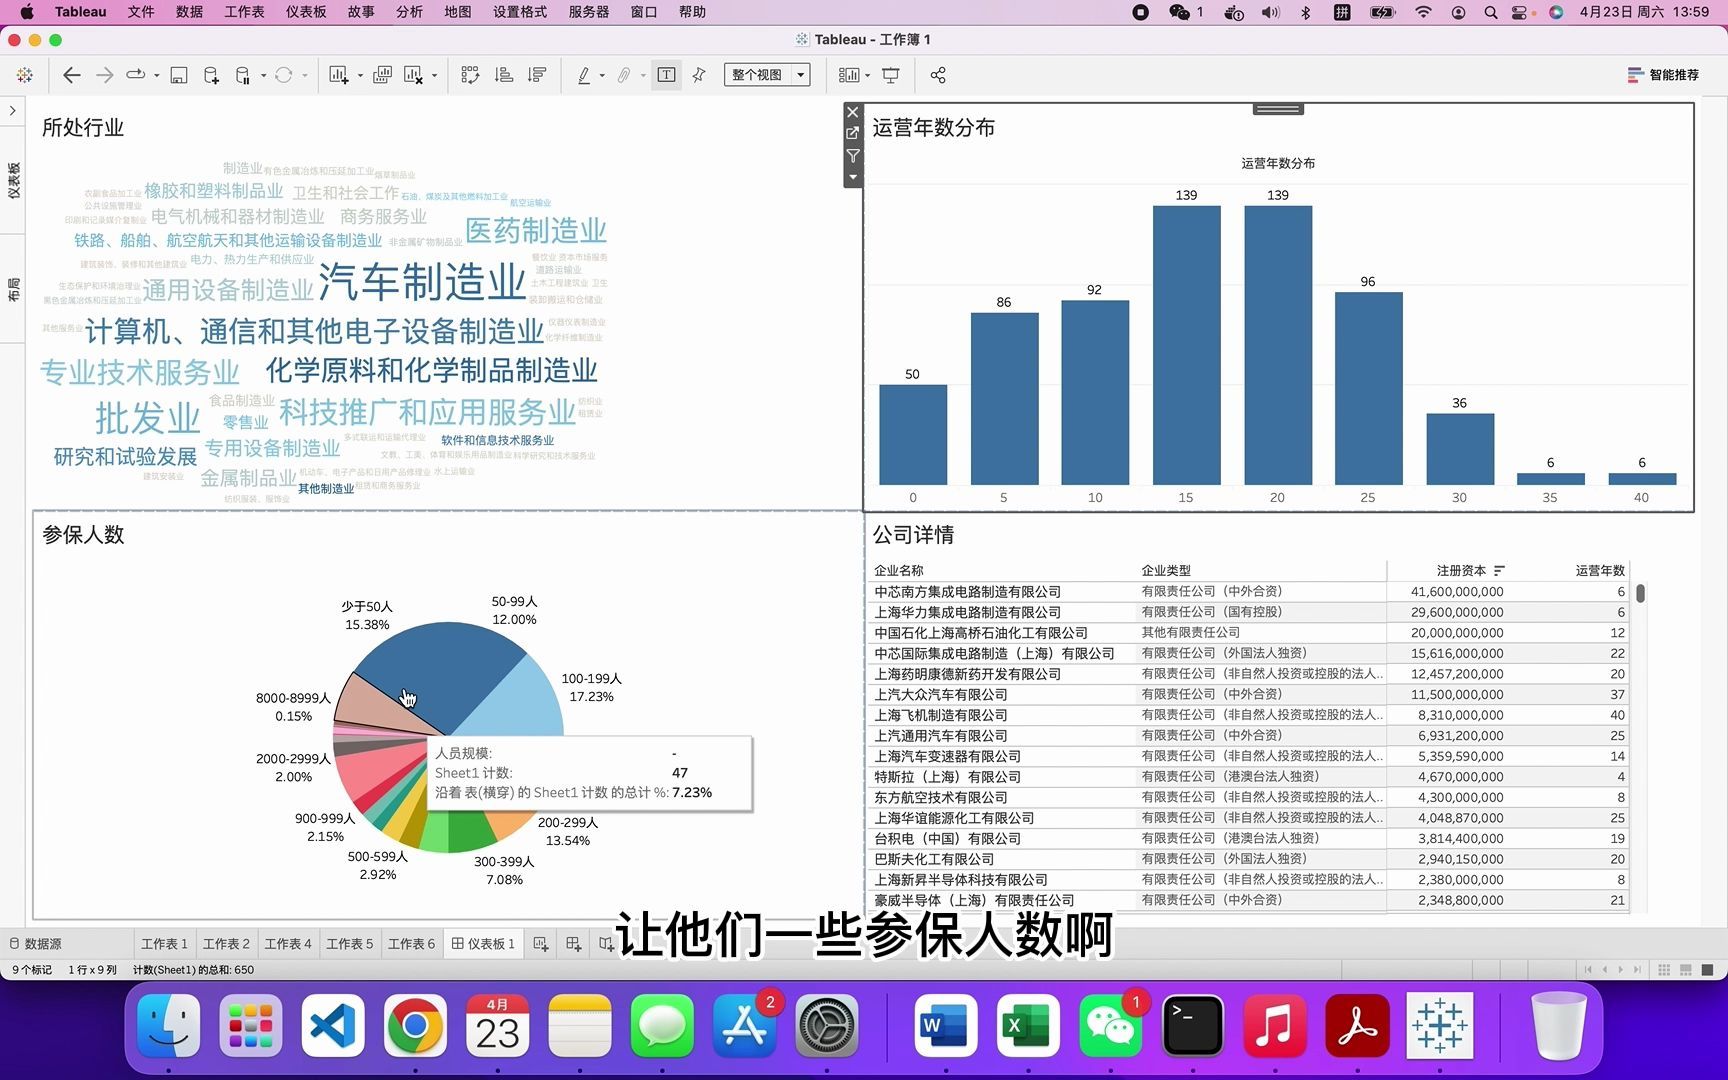Click the Presentation Mode icon

[889, 75]
